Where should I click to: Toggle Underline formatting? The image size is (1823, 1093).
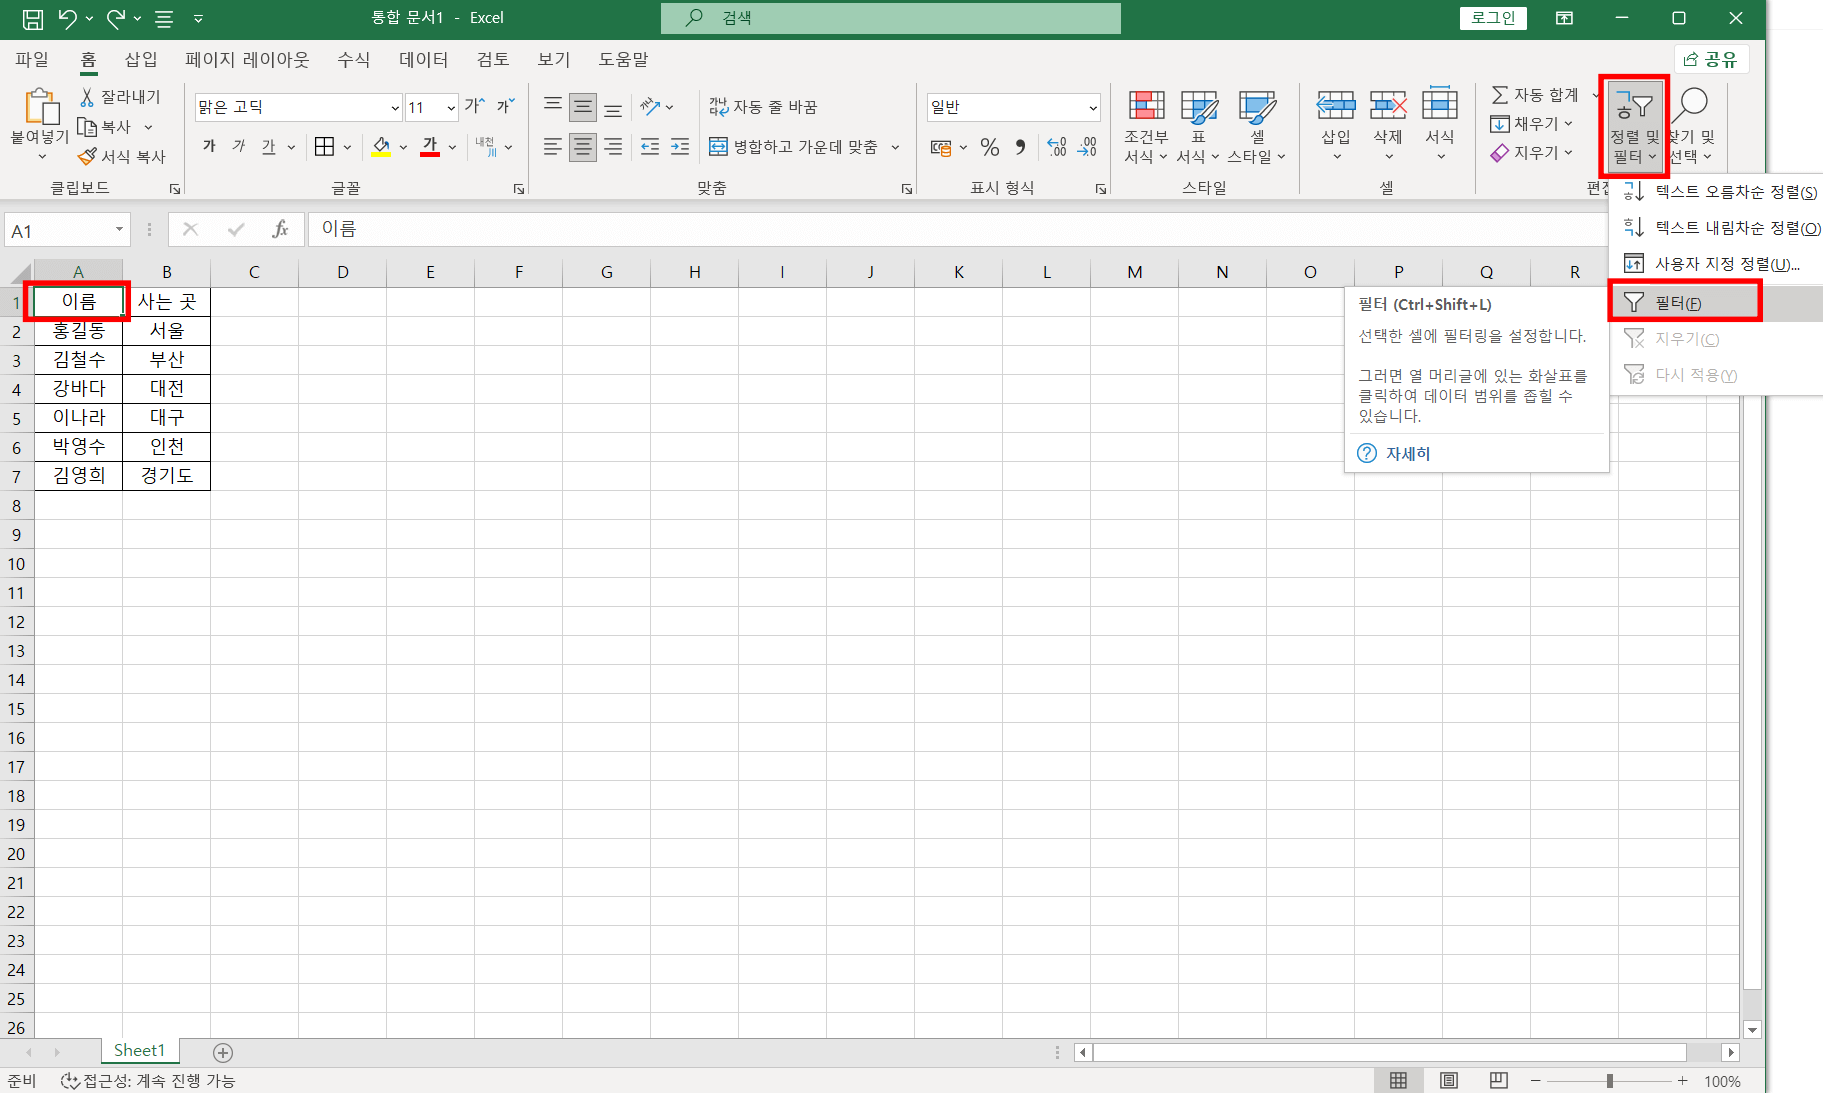(x=268, y=147)
